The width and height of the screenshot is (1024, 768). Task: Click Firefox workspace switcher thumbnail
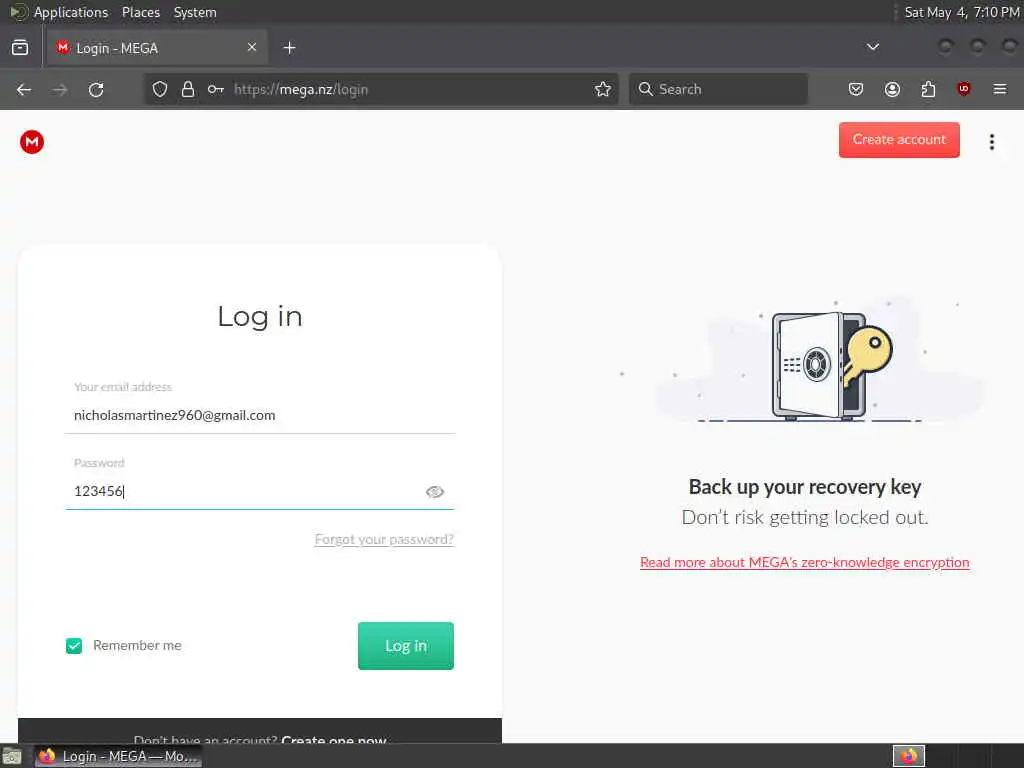(908, 756)
